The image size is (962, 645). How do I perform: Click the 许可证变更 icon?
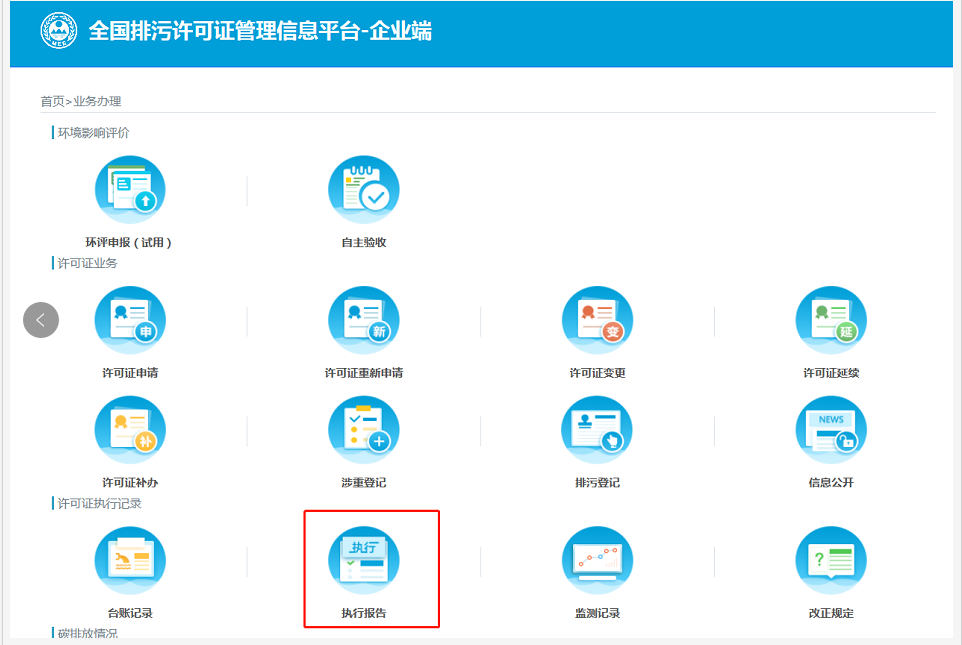597,321
